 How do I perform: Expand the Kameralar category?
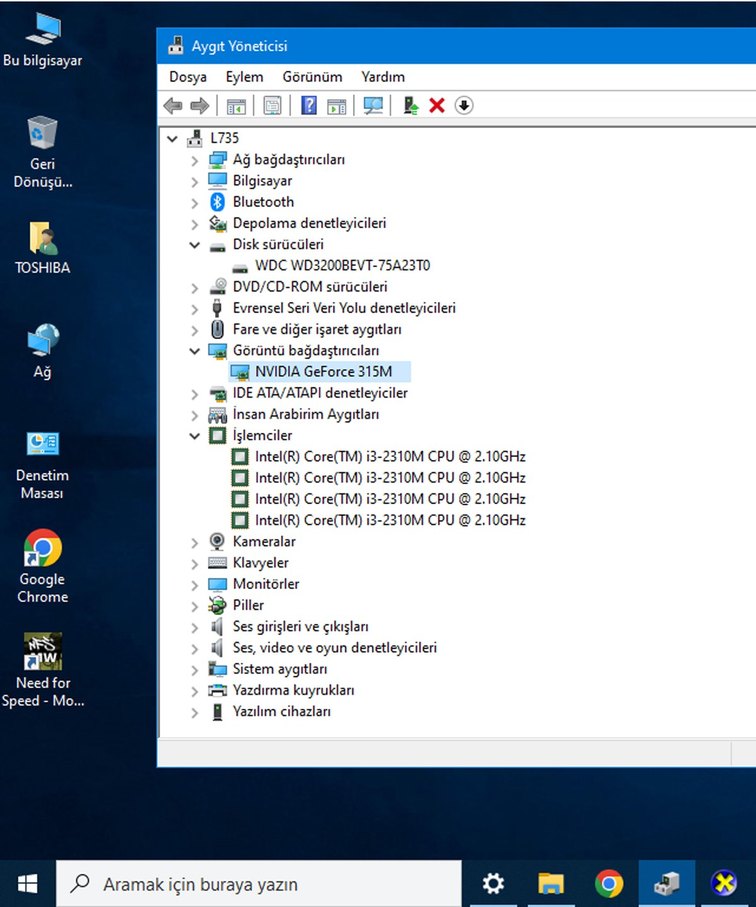(x=195, y=543)
